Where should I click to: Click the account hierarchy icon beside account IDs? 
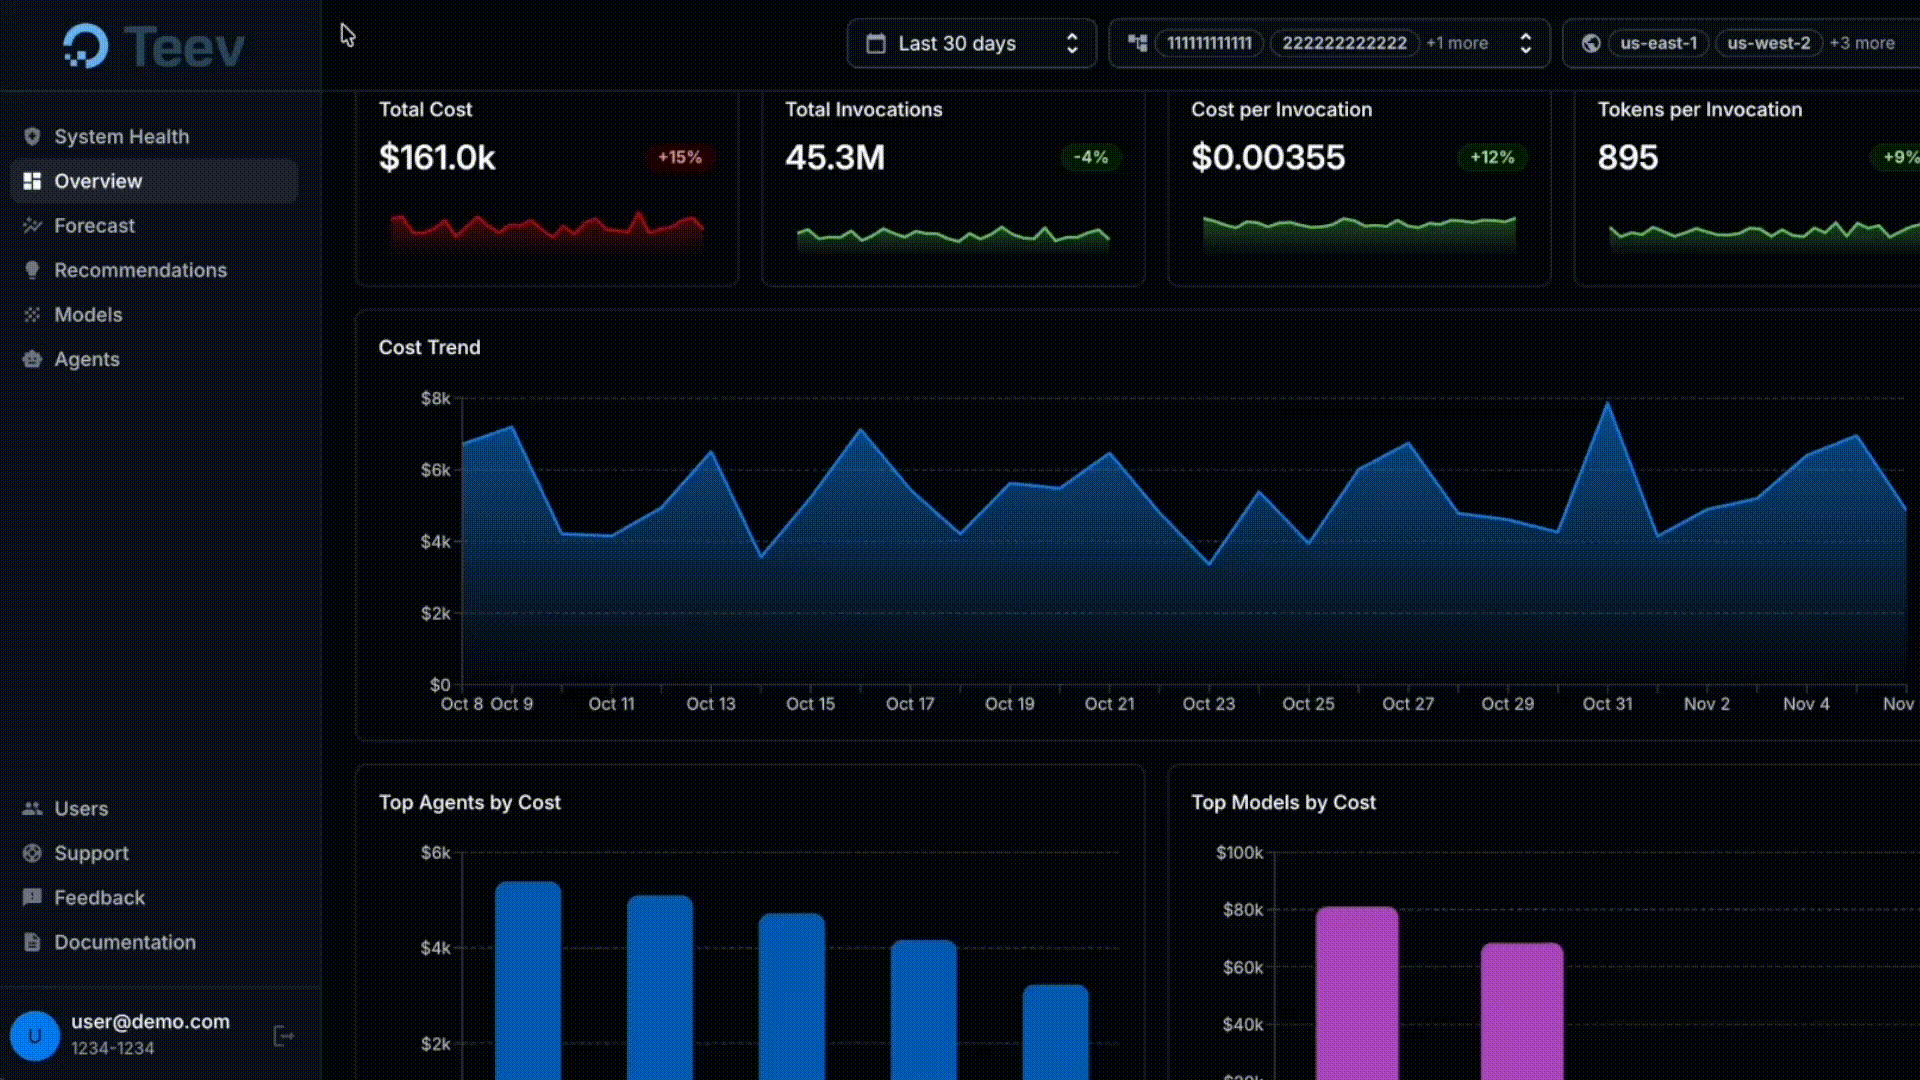1138,43
